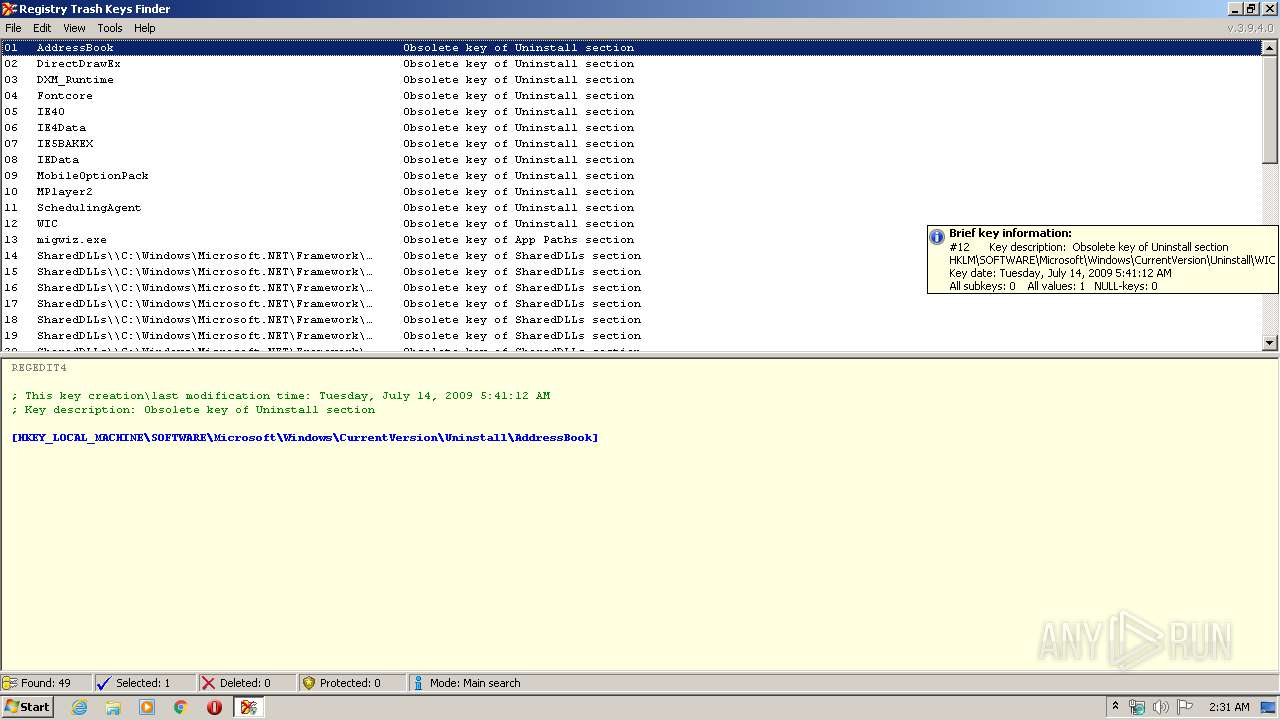Open the Help menu

(x=145, y=28)
